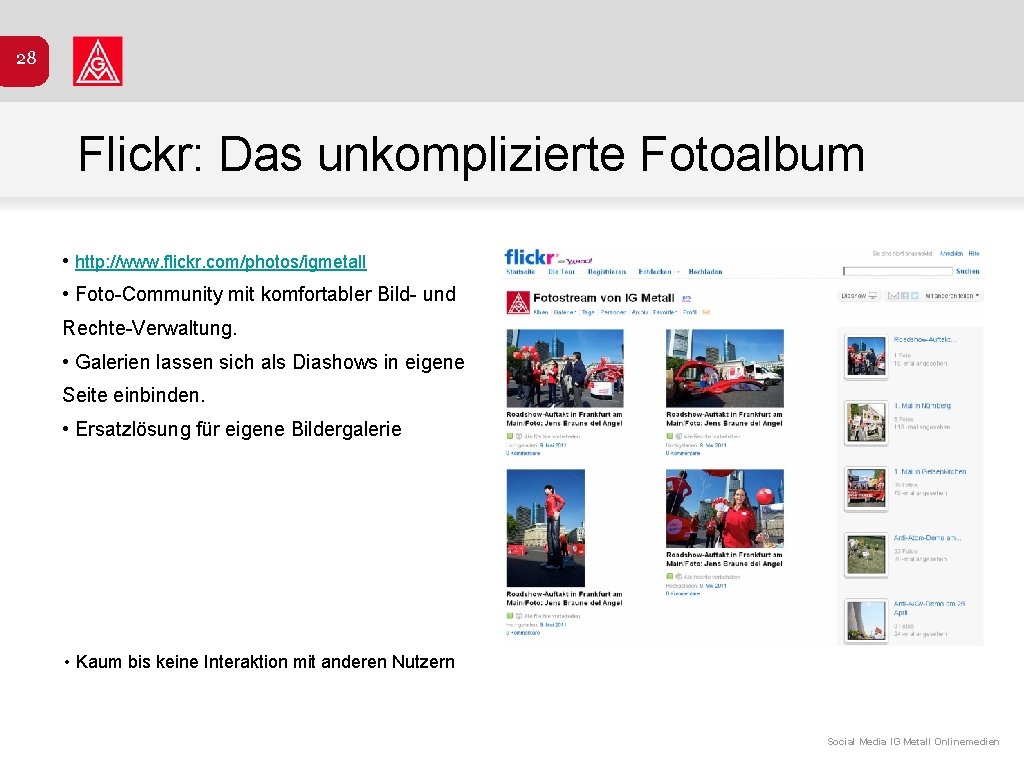Screen dimensions: 1024x768
Task: Open the Anti-AKW-Demo am 25 April thumbnail
Action: 866,620
